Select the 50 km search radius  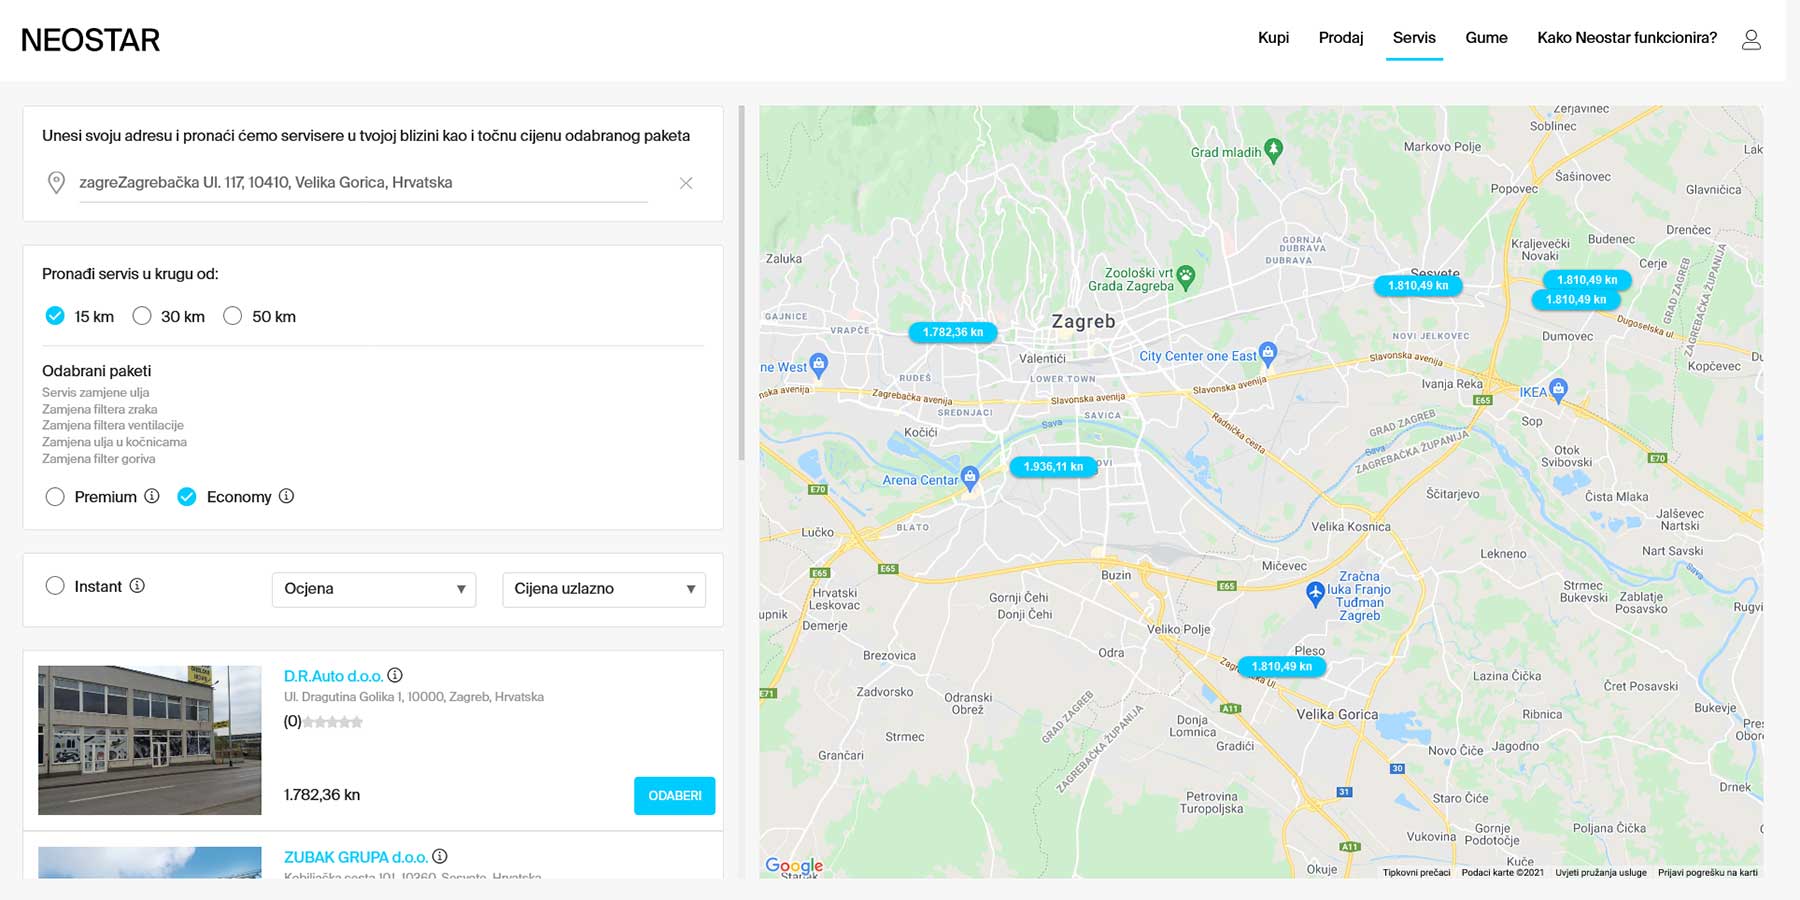pyautogui.click(x=233, y=316)
